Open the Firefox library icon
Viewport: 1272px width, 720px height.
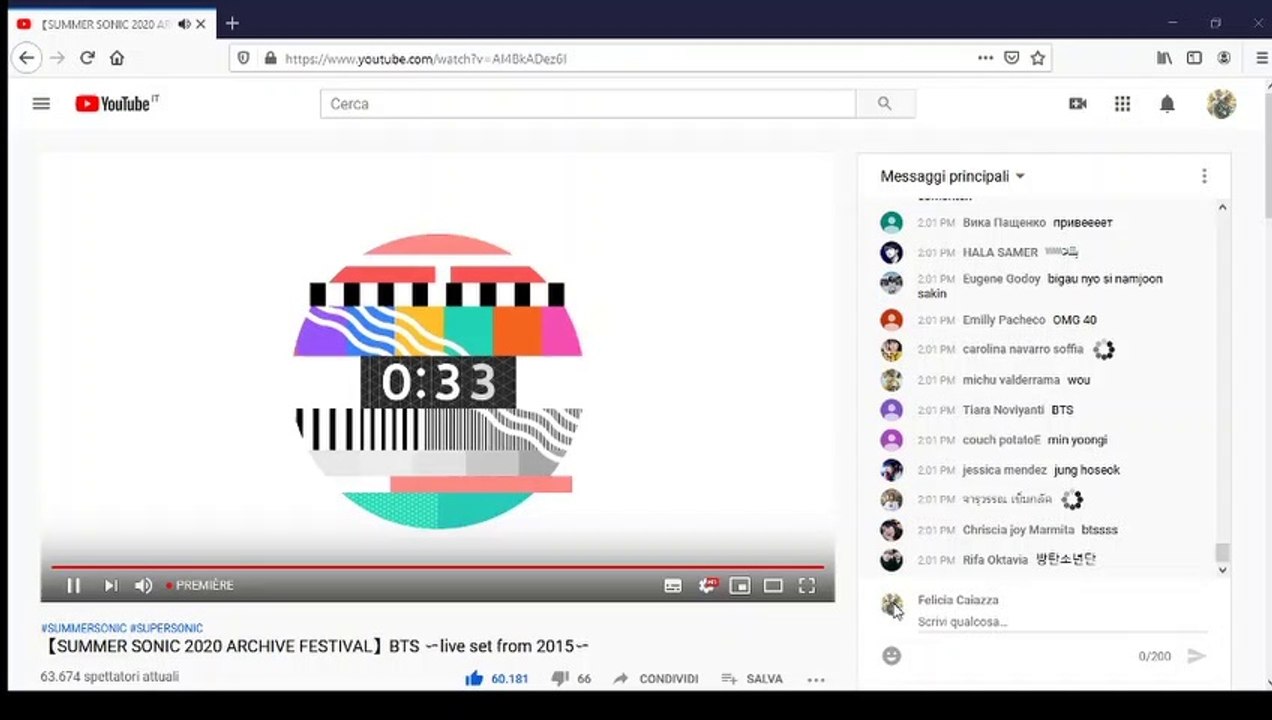point(1165,58)
